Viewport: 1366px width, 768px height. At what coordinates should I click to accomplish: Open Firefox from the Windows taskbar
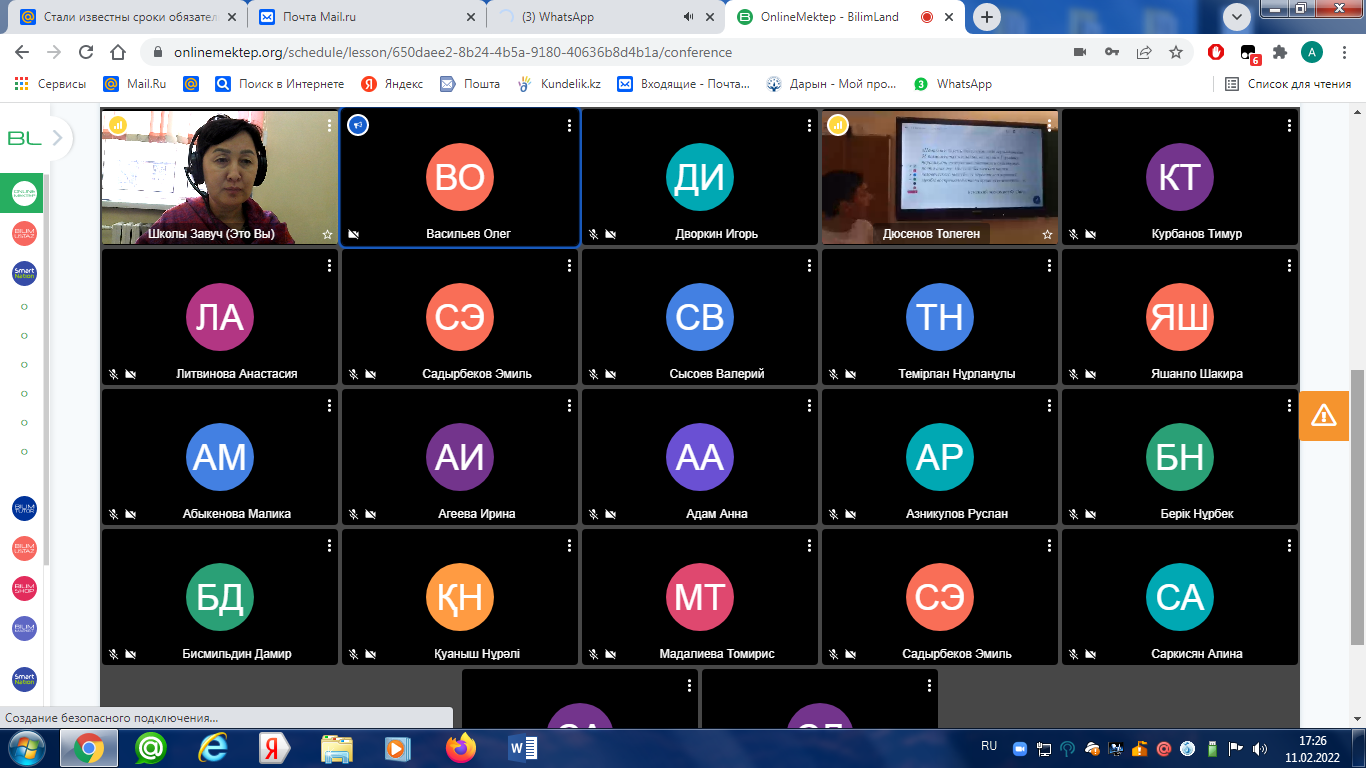(461, 747)
